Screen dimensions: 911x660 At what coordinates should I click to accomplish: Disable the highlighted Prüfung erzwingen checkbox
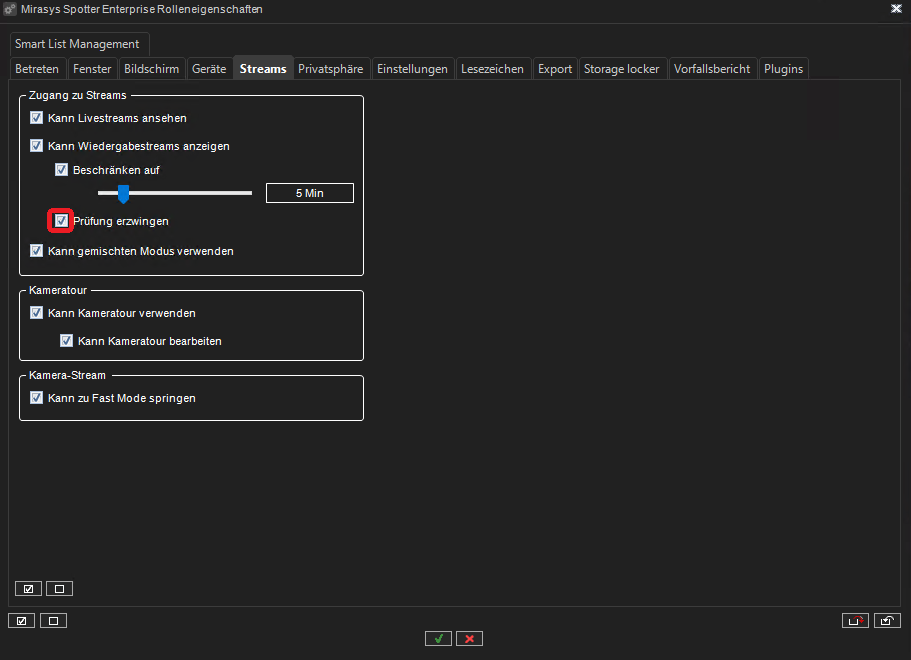click(x=61, y=220)
